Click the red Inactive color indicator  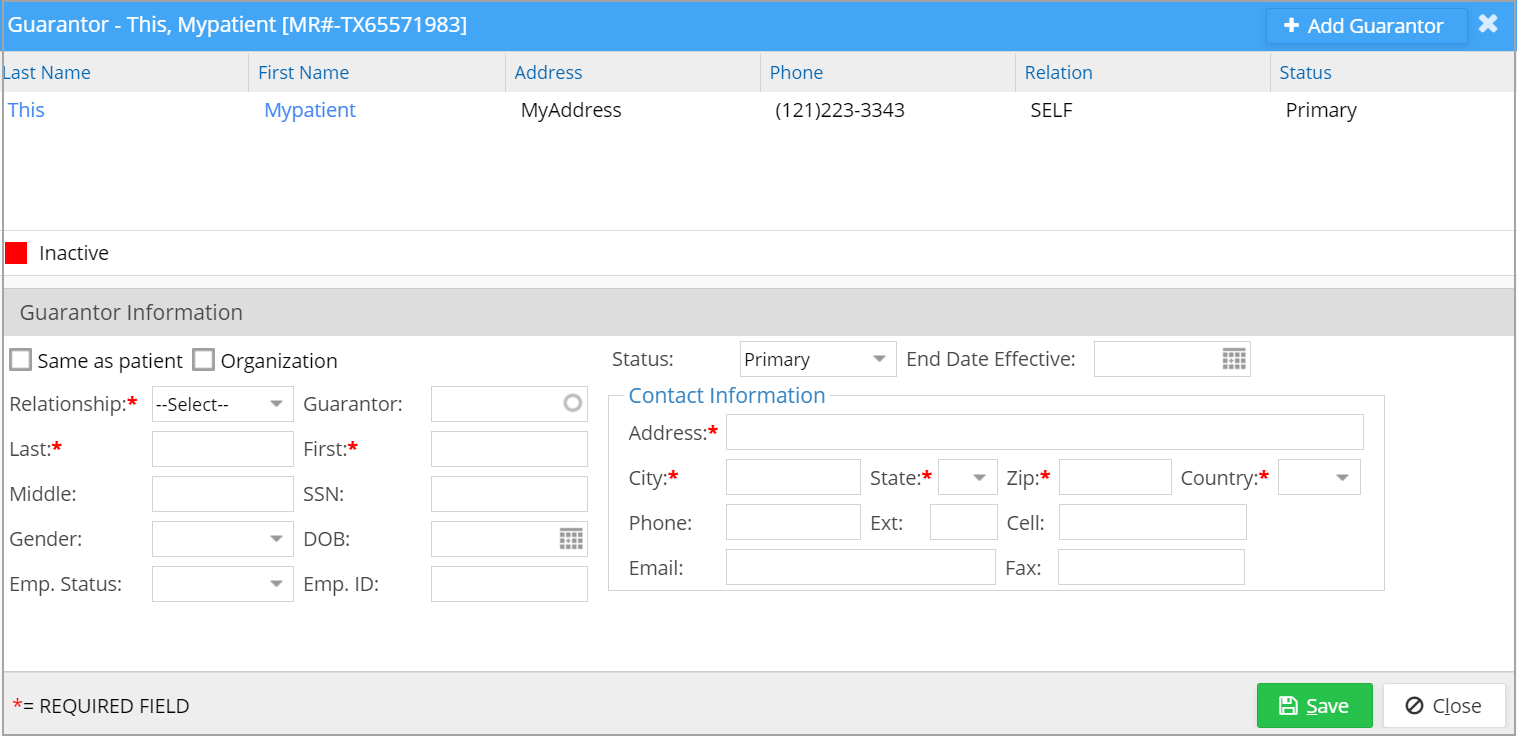tap(16, 253)
